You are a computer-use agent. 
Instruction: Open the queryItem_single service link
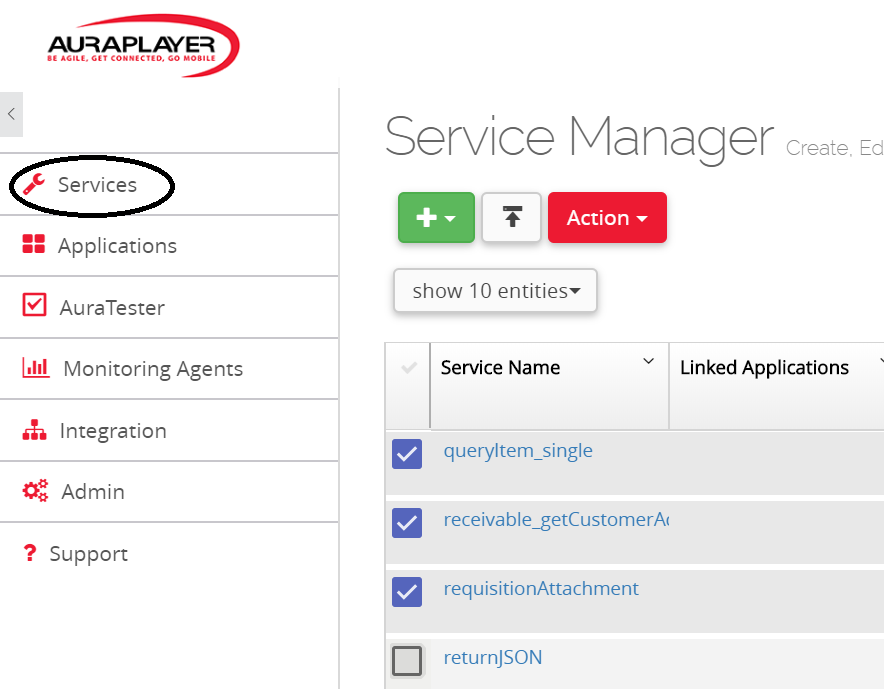tap(518, 451)
